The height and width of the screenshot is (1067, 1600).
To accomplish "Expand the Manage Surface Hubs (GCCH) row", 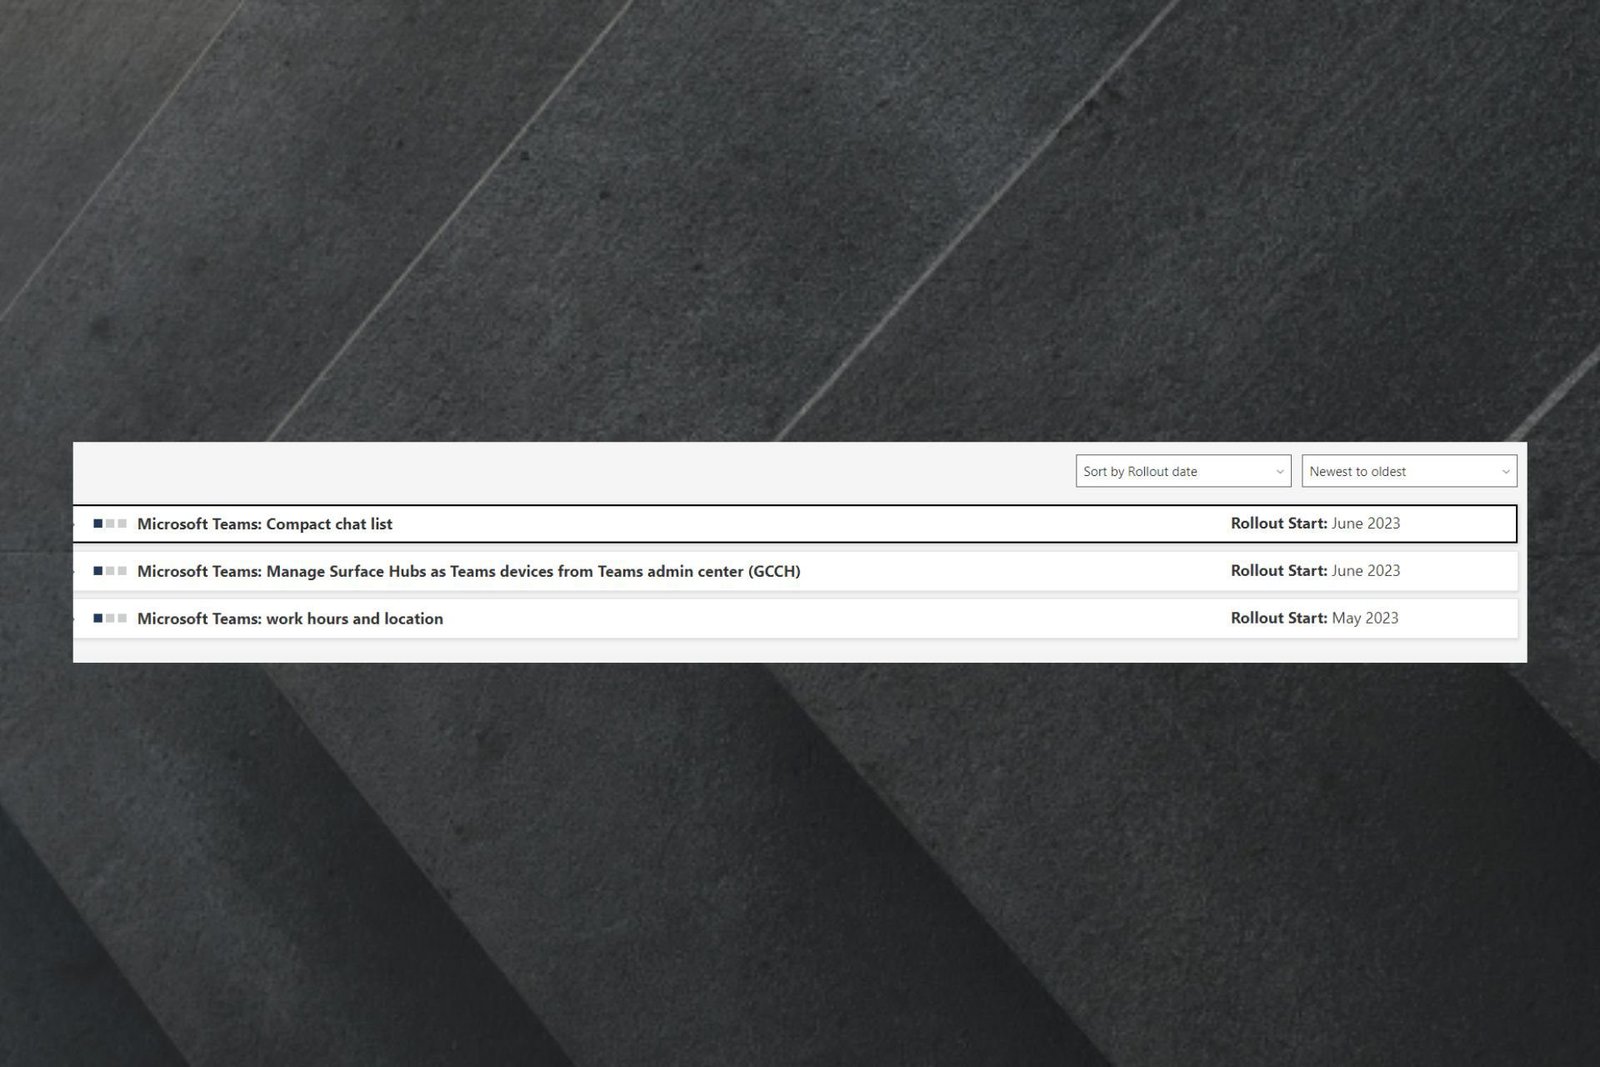I will click(795, 571).
